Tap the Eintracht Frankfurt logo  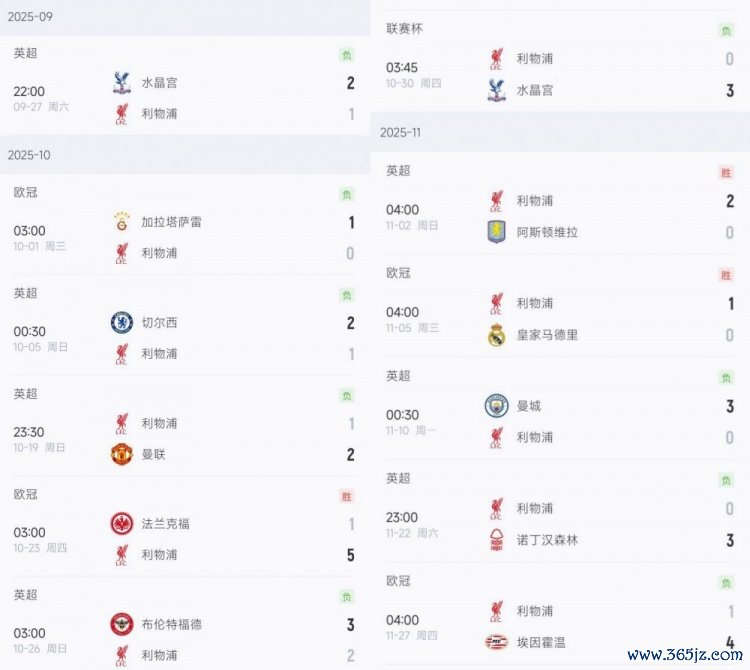coord(122,523)
